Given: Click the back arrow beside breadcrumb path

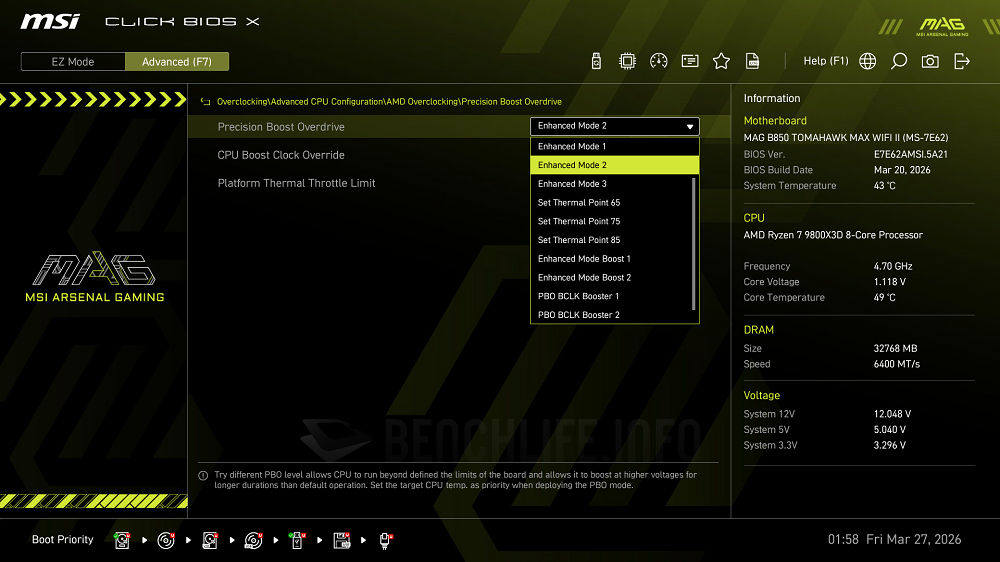Looking at the screenshot, I should click(x=205, y=101).
